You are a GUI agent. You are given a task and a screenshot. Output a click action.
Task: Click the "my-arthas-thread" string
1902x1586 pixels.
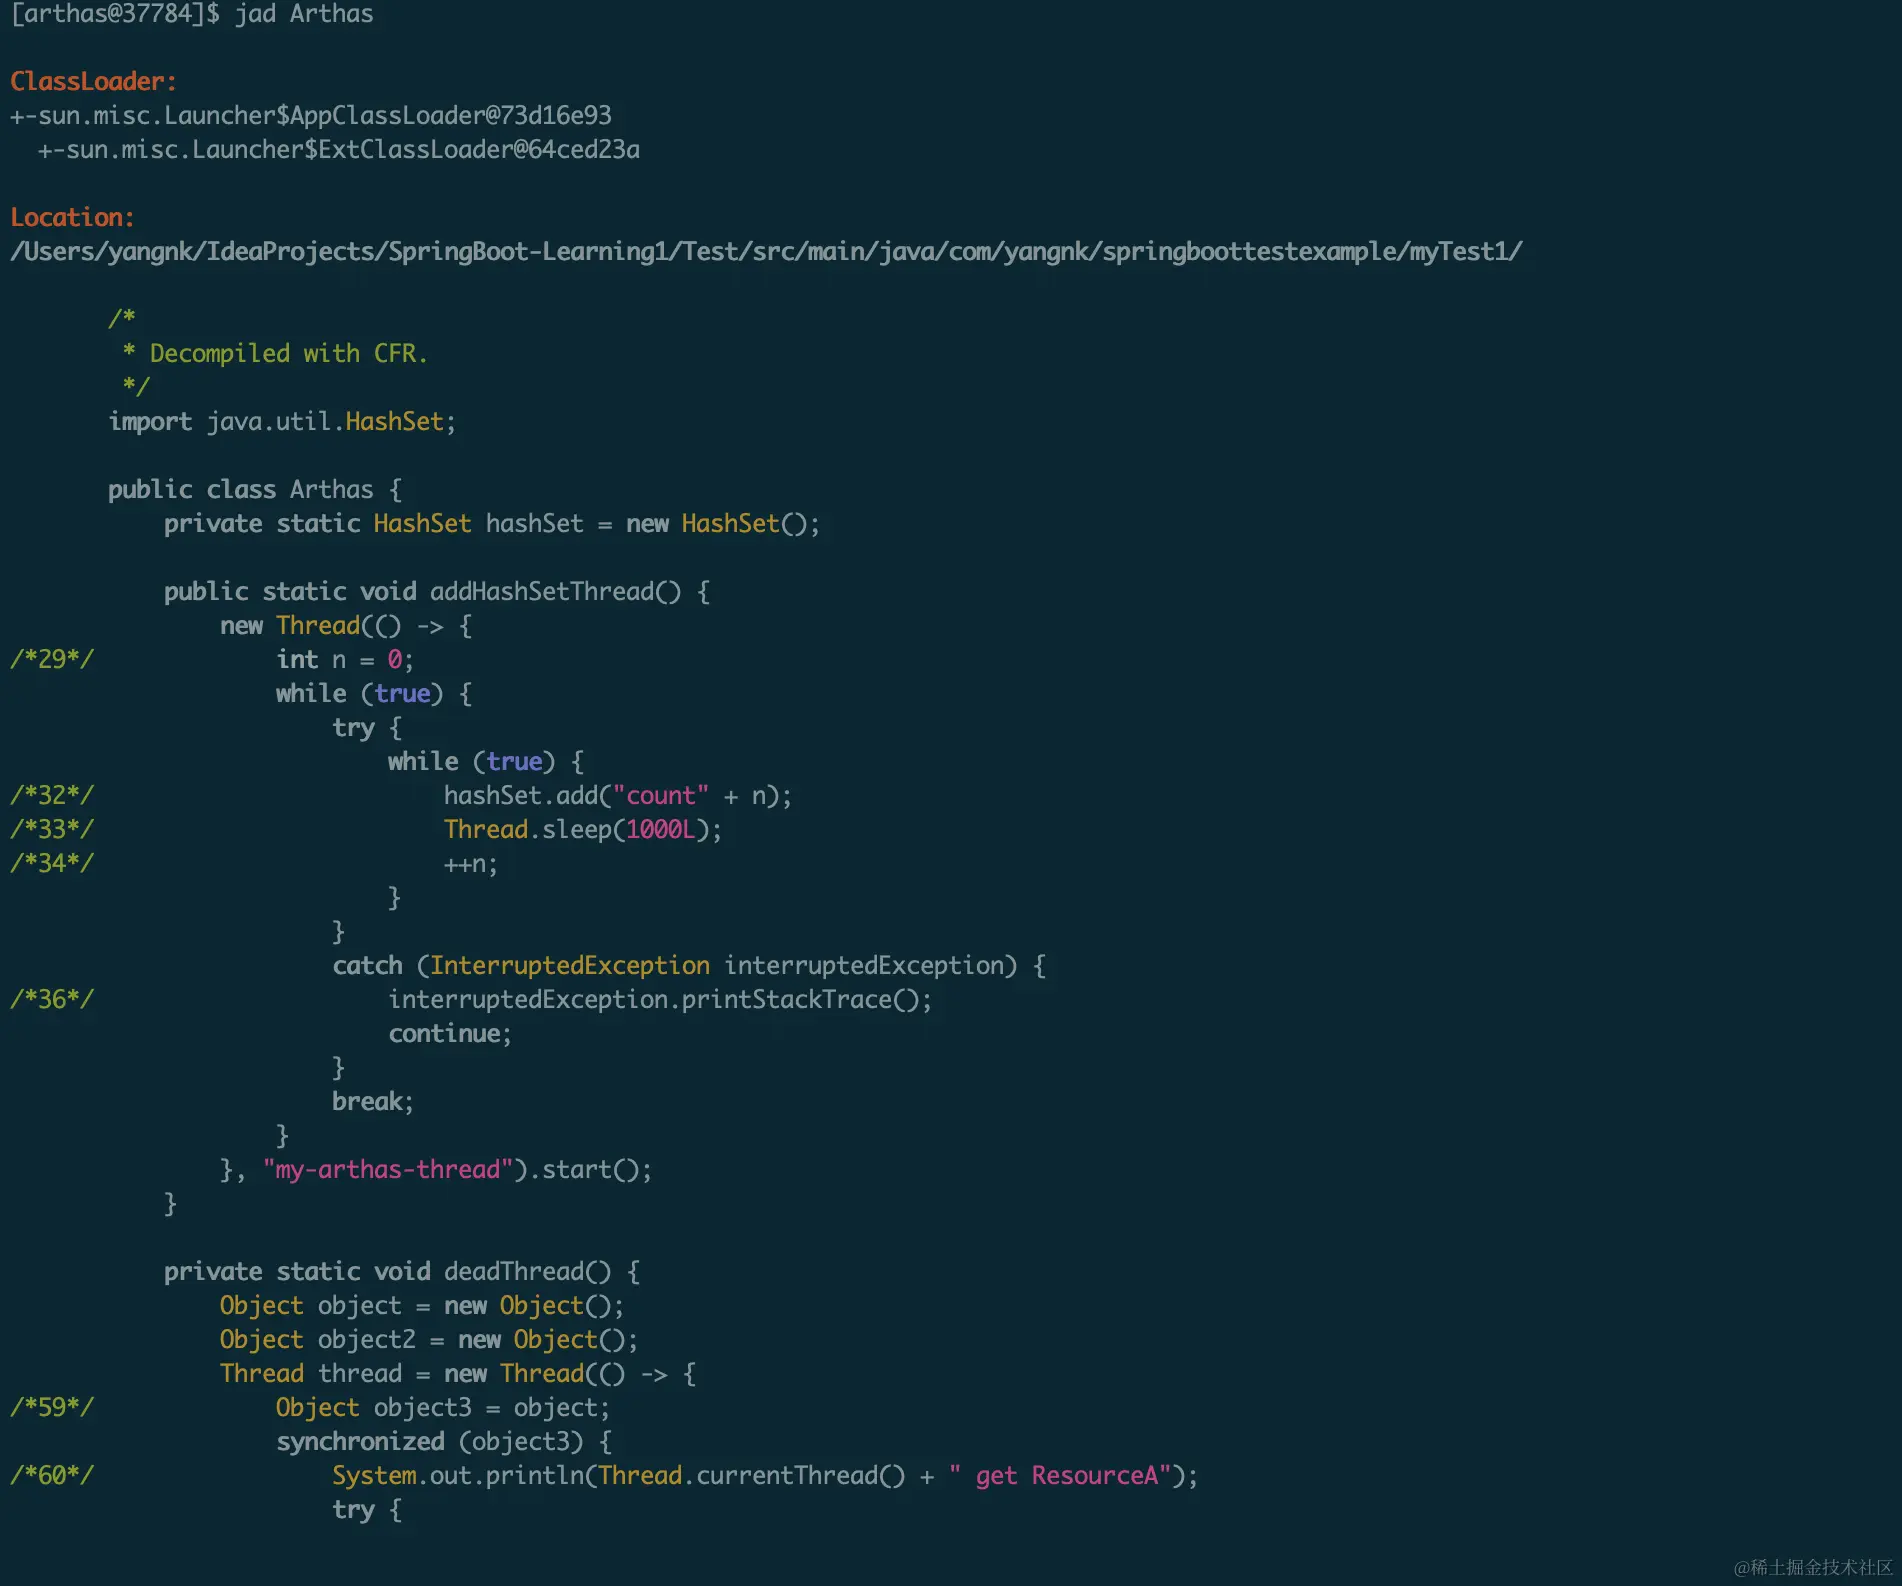tap(388, 1169)
